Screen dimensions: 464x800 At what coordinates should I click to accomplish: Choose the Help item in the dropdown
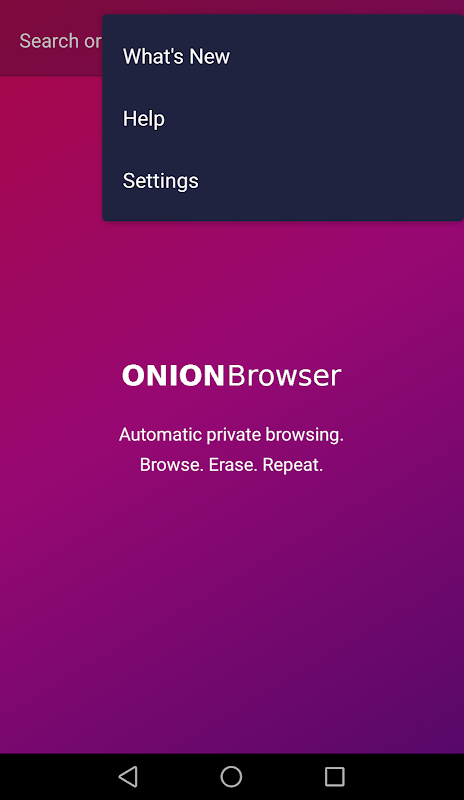click(283, 118)
